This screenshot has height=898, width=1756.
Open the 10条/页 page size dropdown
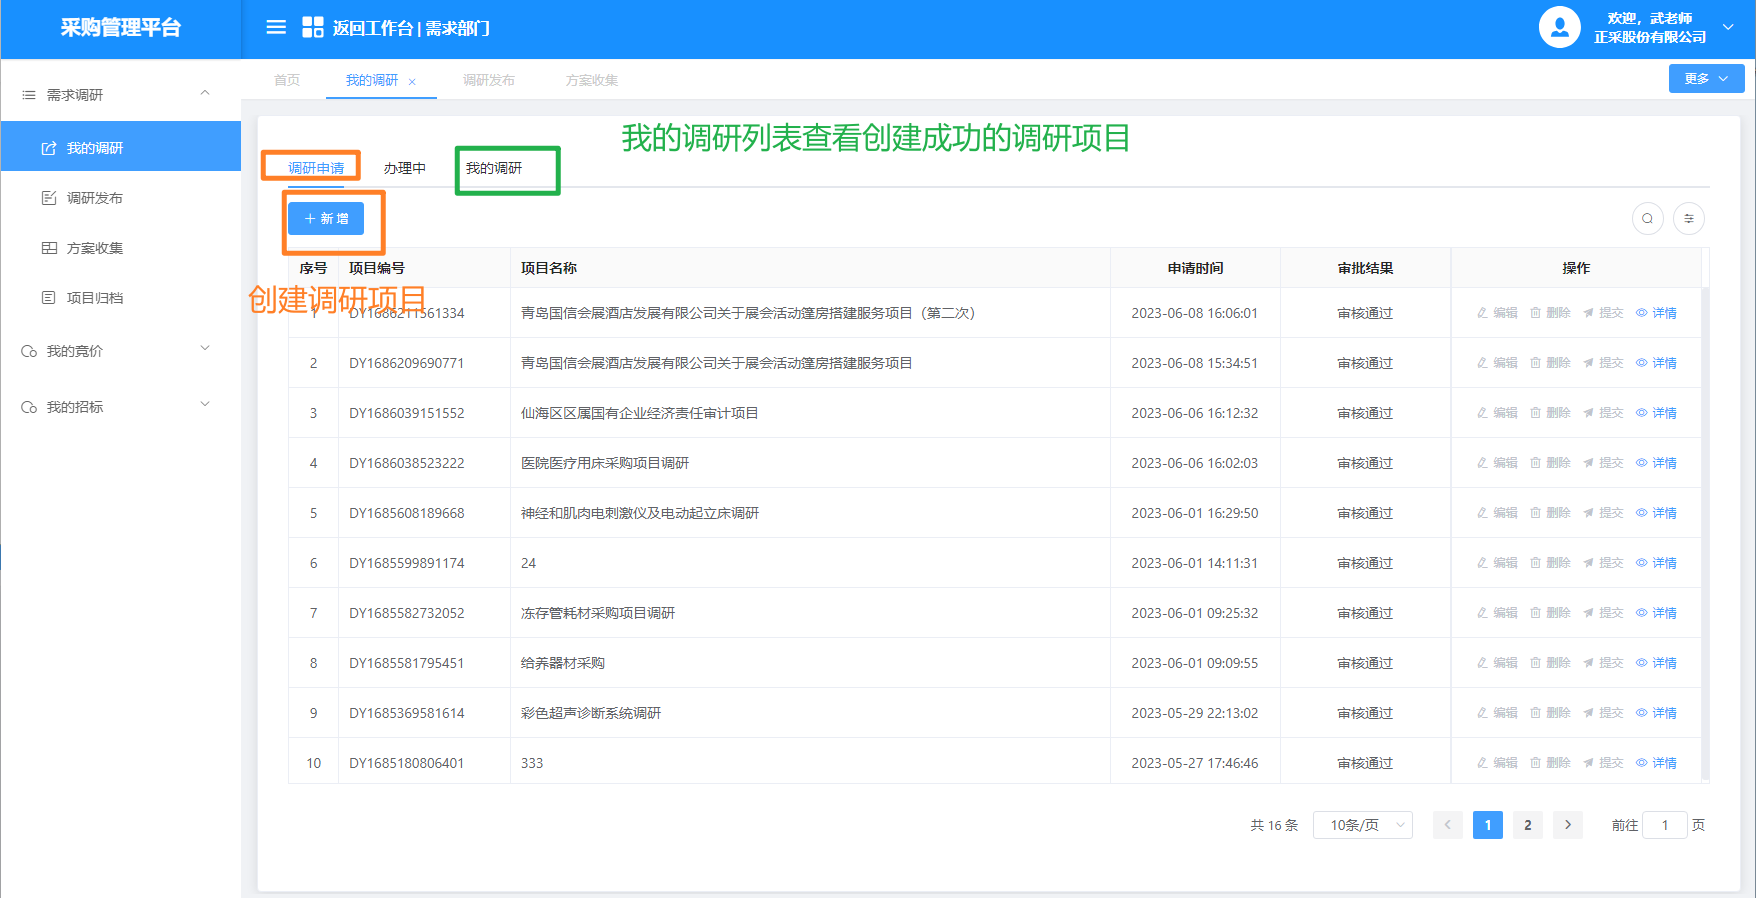point(1362,825)
